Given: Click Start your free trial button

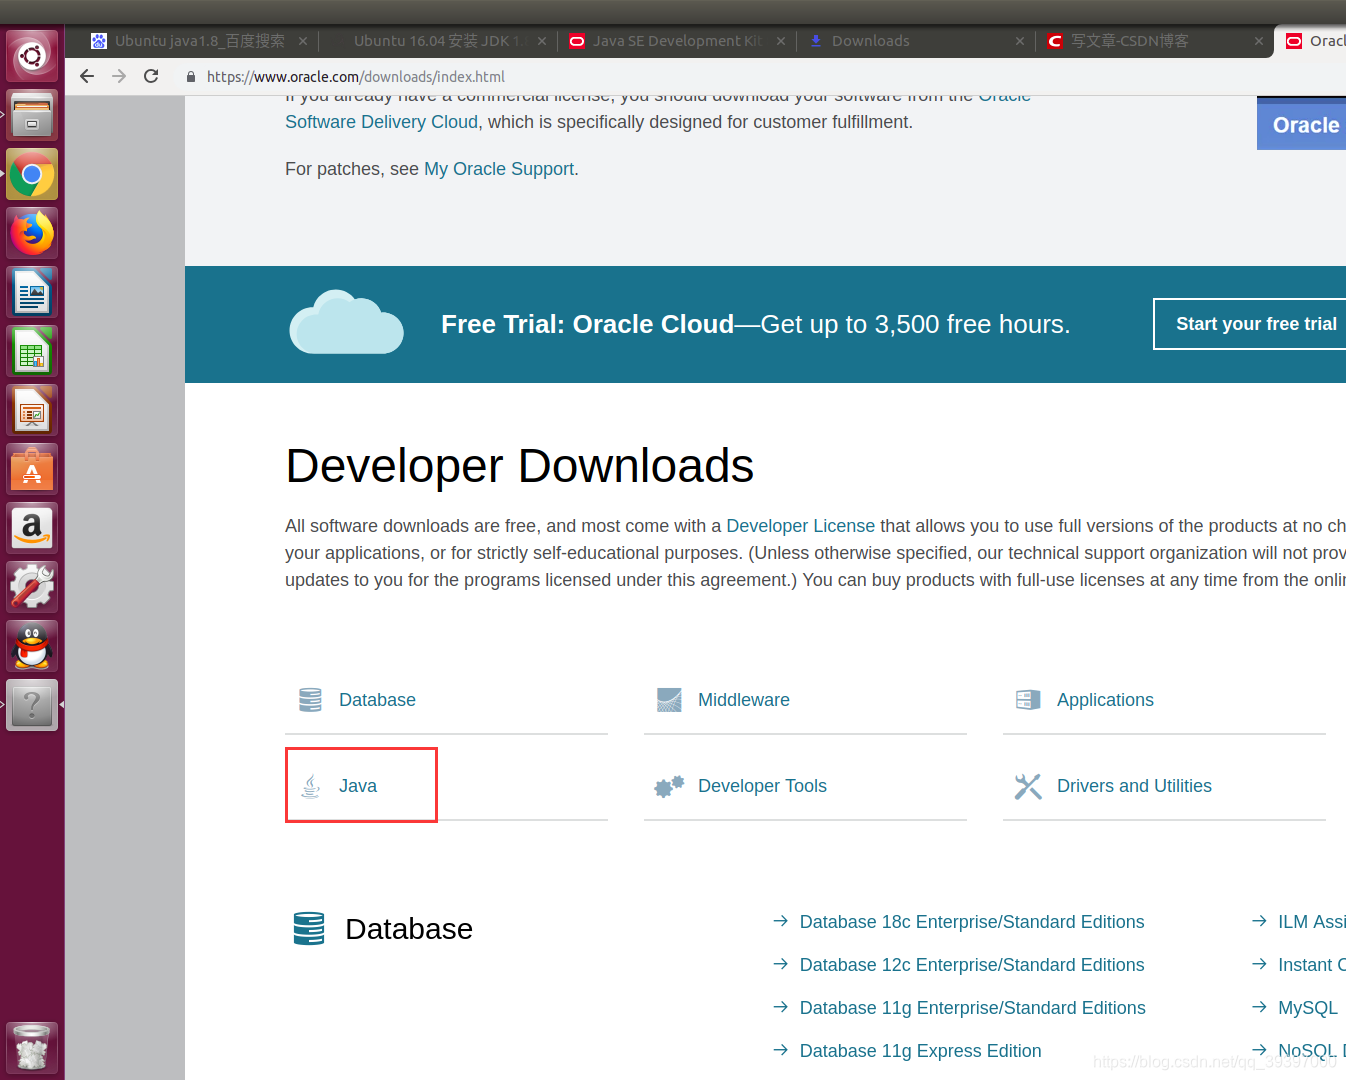Looking at the screenshot, I should coord(1250,324).
